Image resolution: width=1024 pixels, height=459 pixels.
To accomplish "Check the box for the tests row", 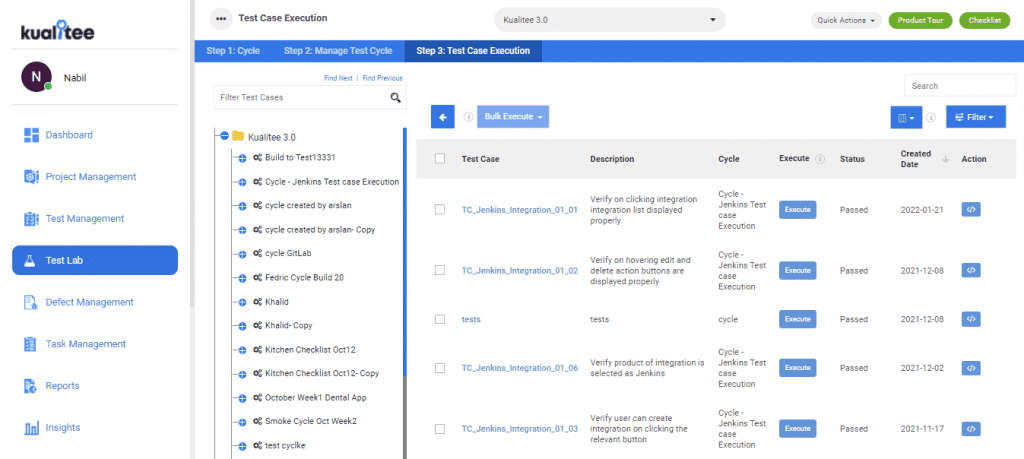I will [x=440, y=319].
